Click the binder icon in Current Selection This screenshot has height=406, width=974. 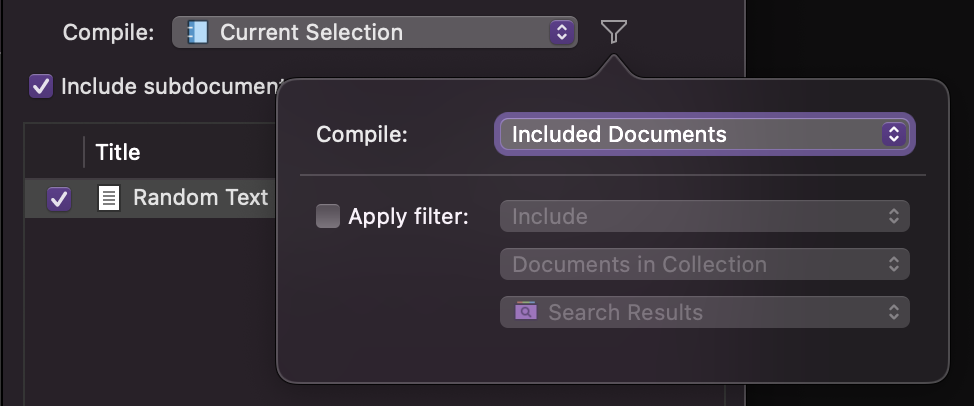[x=197, y=32]
